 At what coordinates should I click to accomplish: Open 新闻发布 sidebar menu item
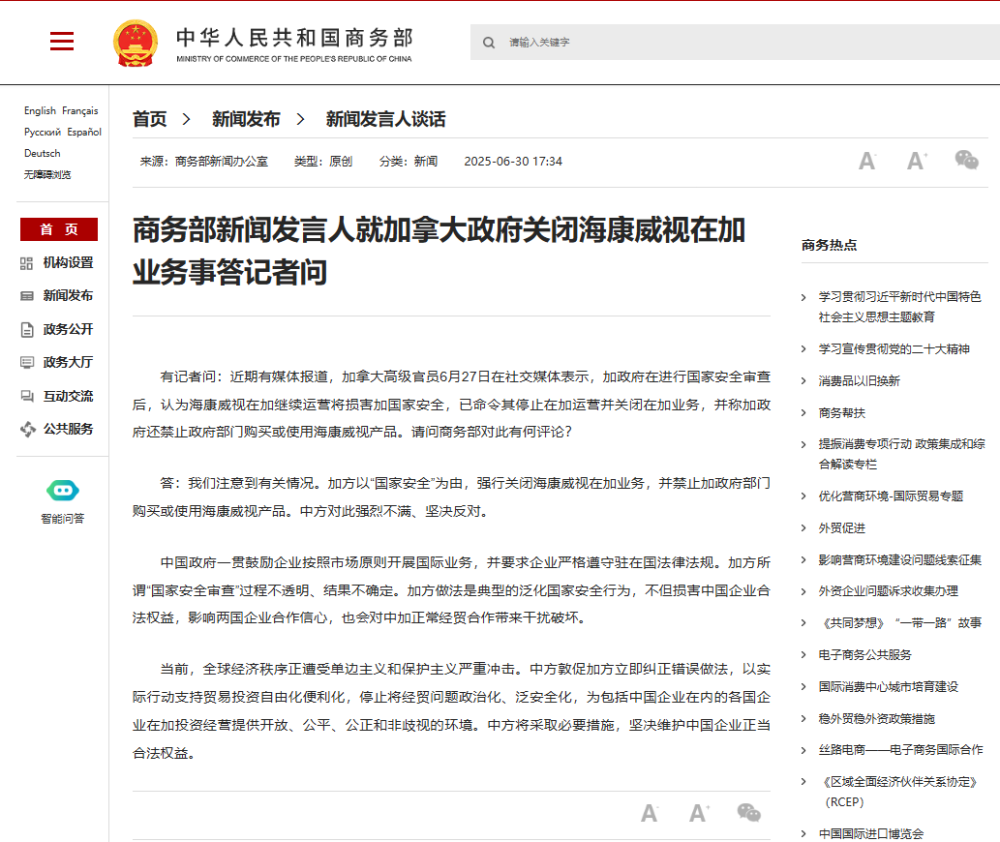(x=67, y=296)
